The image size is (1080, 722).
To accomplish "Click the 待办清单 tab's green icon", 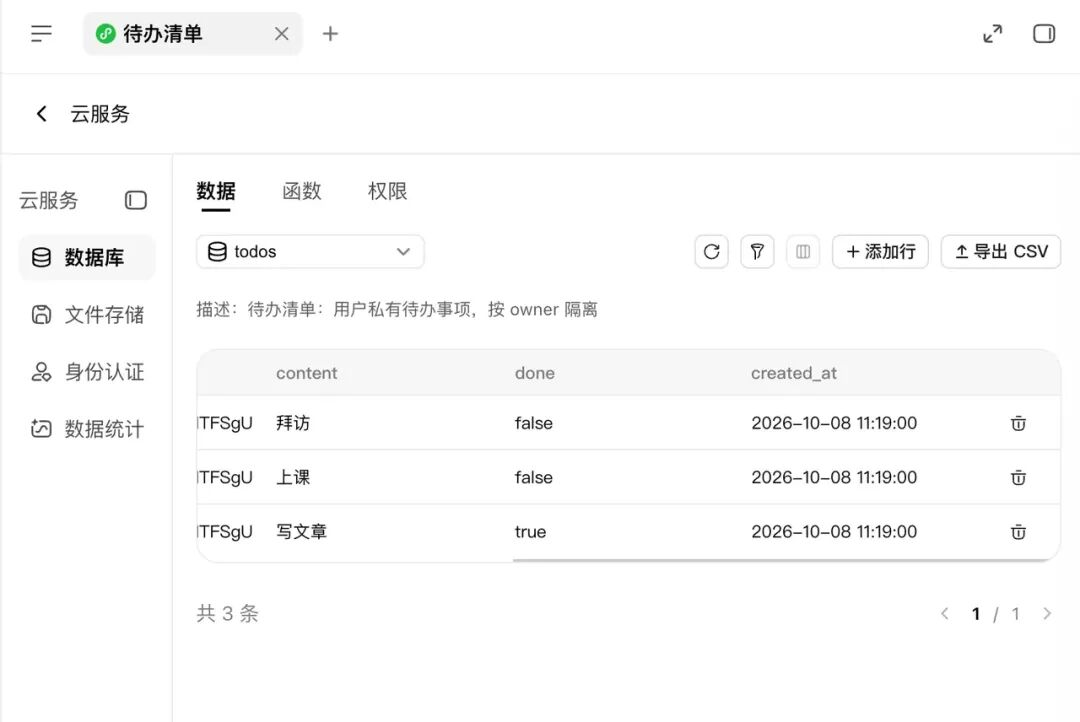I will tap(105, 34).
